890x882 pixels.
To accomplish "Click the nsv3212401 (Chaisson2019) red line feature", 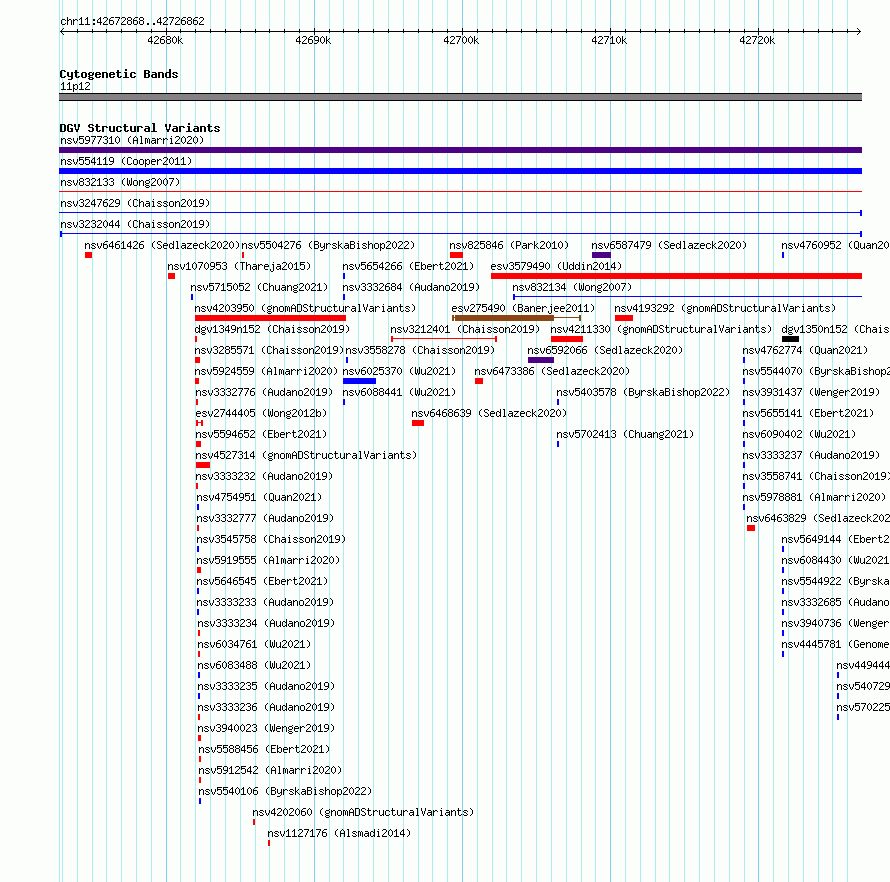I will point(444,339).
